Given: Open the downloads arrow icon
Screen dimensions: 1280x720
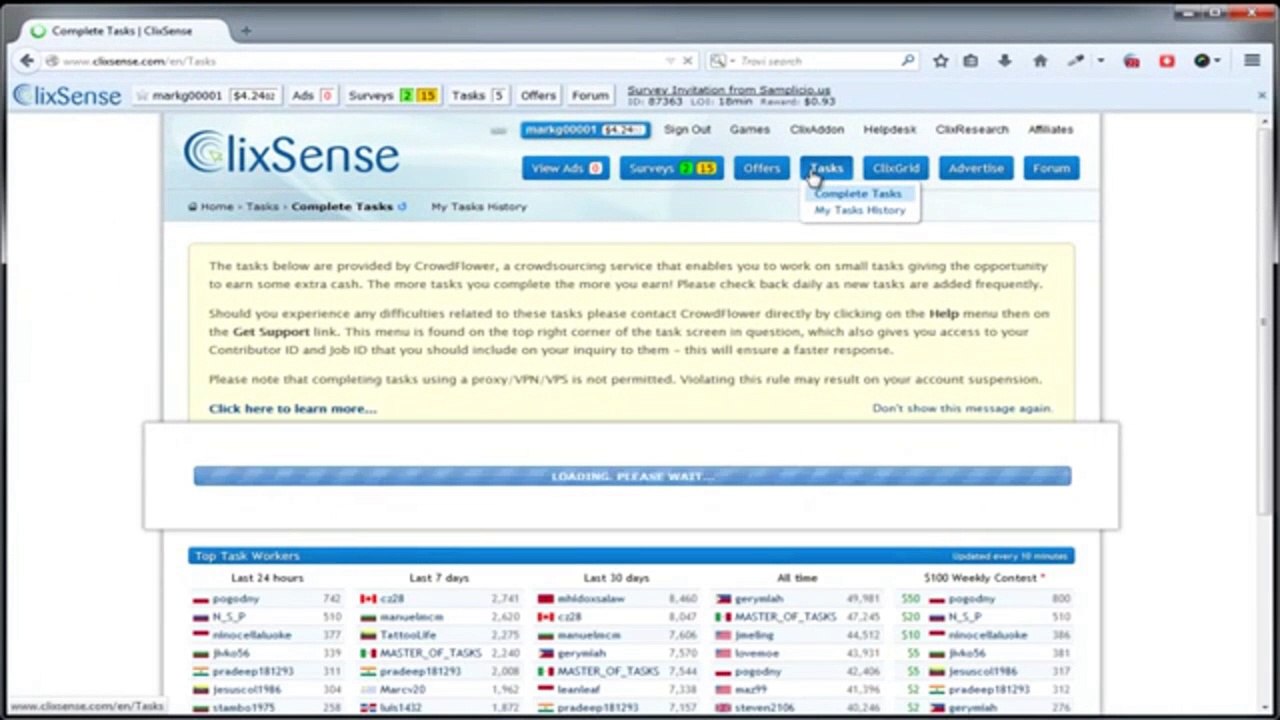Looking at the screenshot, I should (1005, 61).
